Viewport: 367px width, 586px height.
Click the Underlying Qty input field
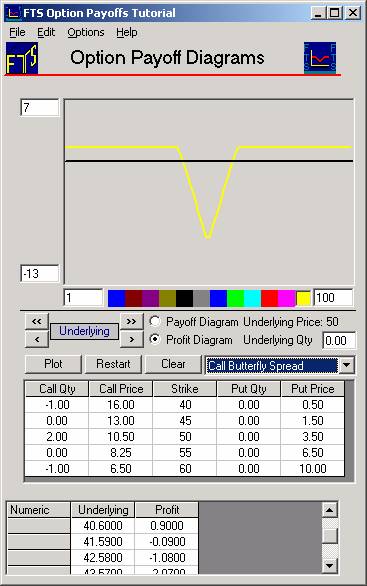pyautogui.click(x=339, y=340)
